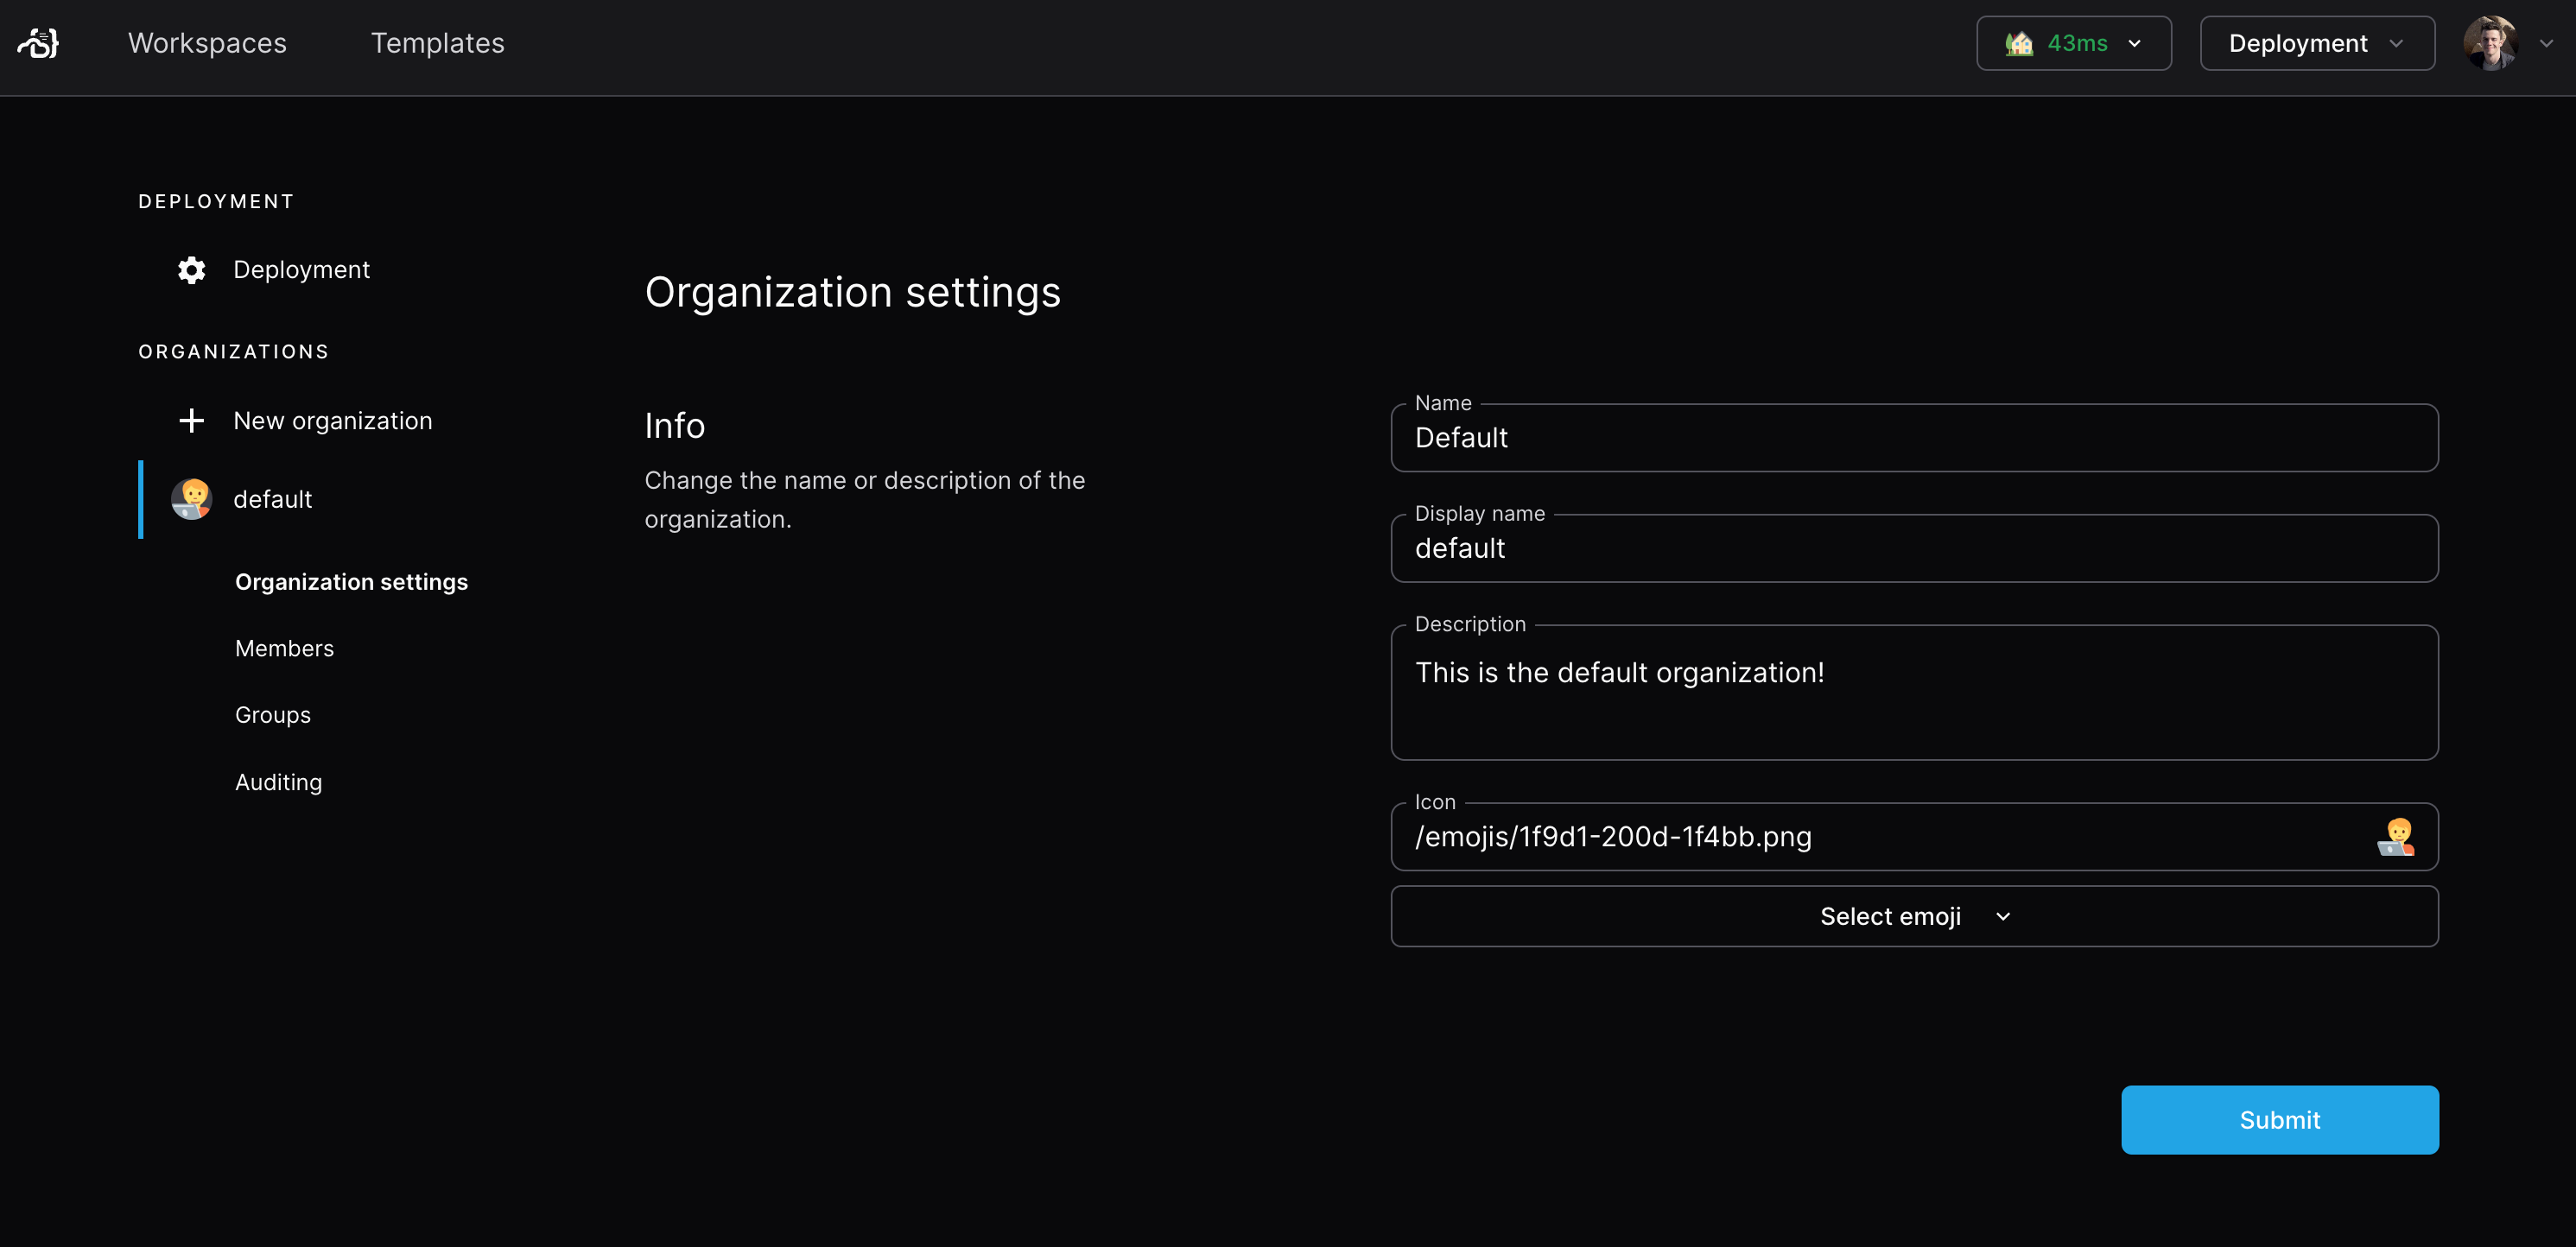2576x1247 pixels.
Task: Click the Coder logo icon
Action: pos(39,43)
